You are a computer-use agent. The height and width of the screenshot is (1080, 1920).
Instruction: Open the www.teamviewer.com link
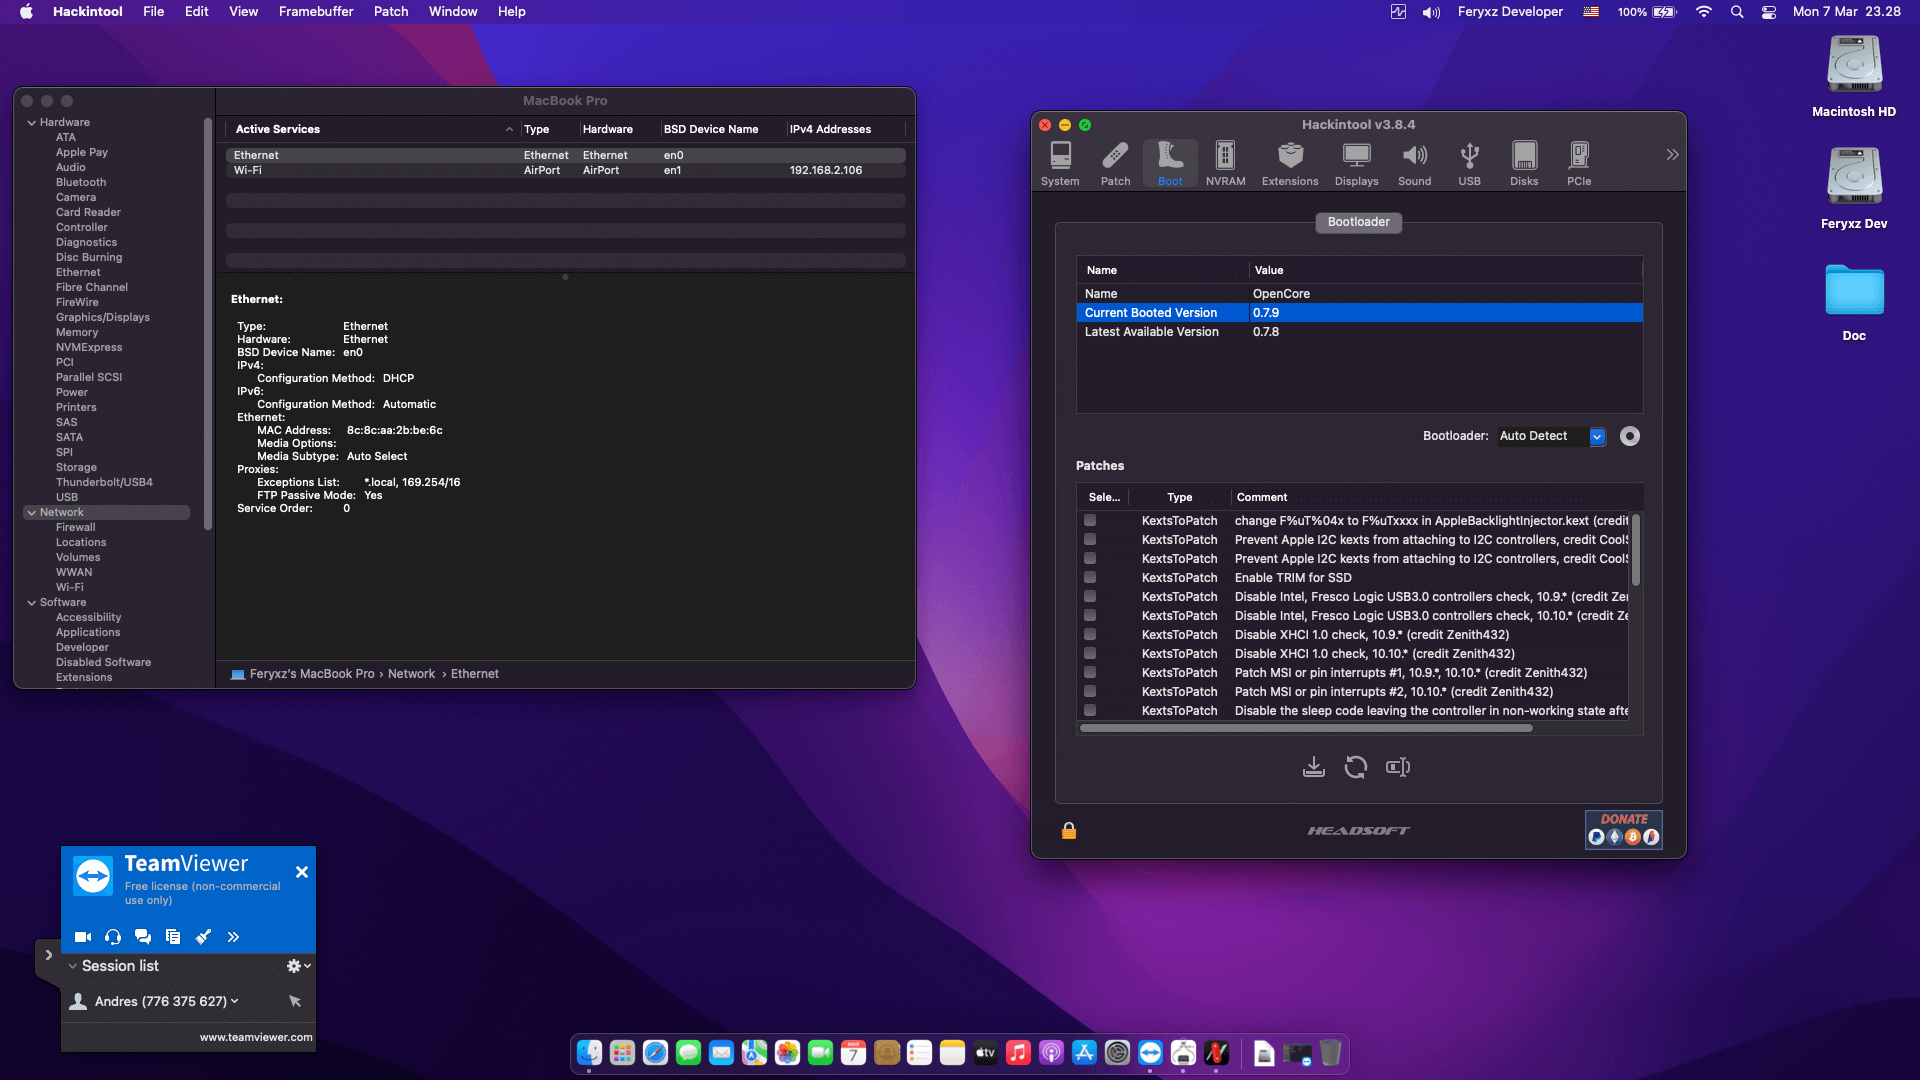click(256, 1037)
